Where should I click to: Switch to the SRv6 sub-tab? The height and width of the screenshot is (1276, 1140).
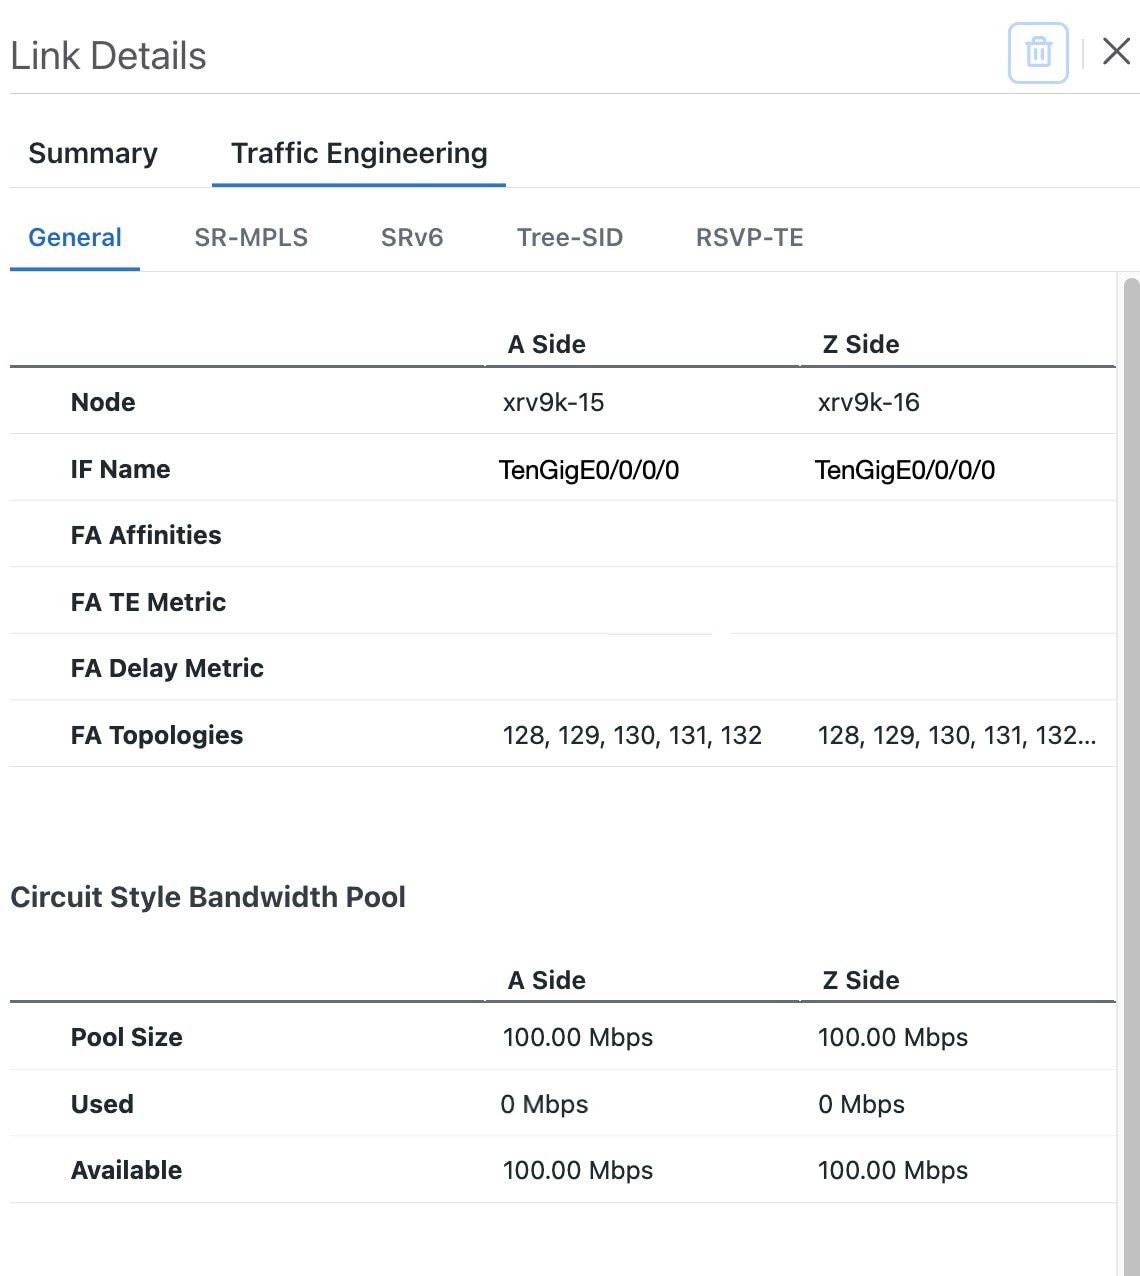(412, 237)
